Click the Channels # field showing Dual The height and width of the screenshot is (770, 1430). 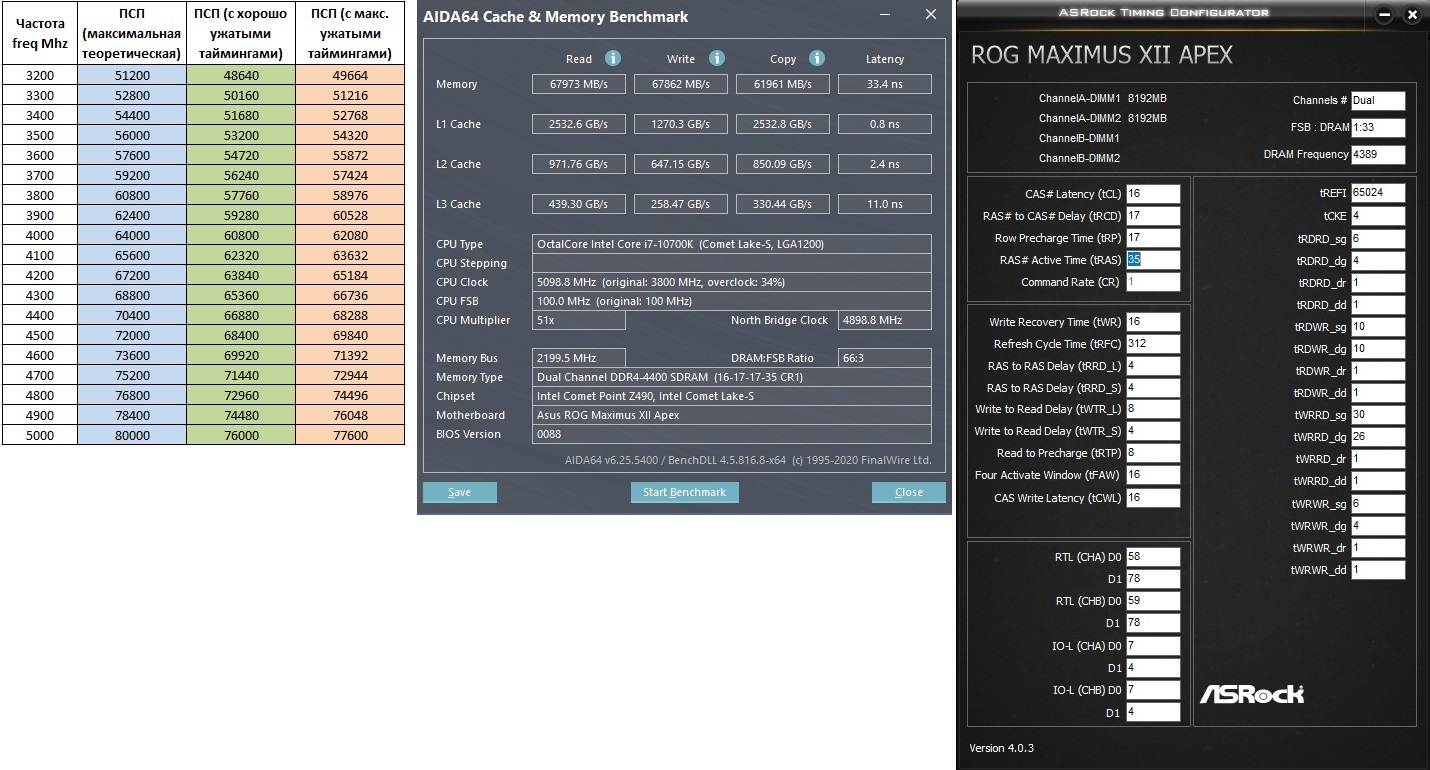pyautogui.click(x=1378, y=100)
